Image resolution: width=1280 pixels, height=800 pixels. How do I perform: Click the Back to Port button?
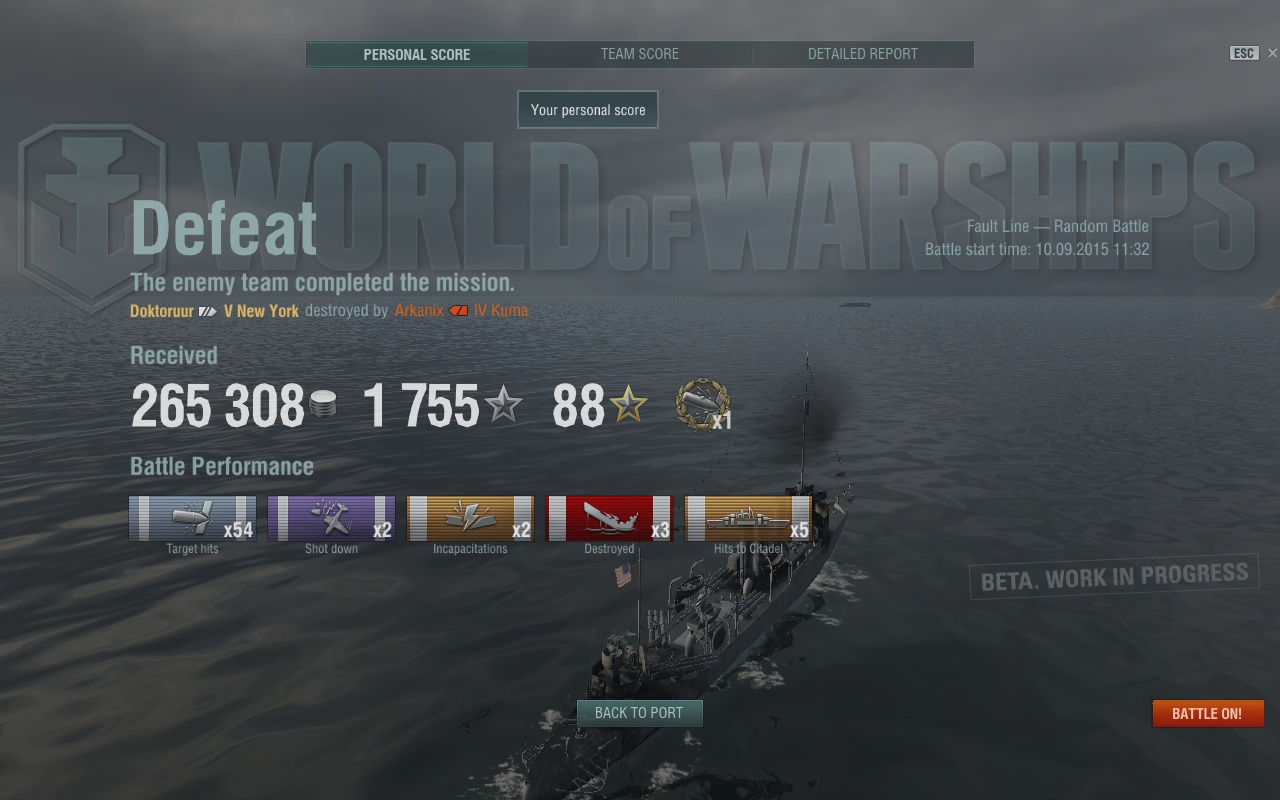tap(639, 713)
